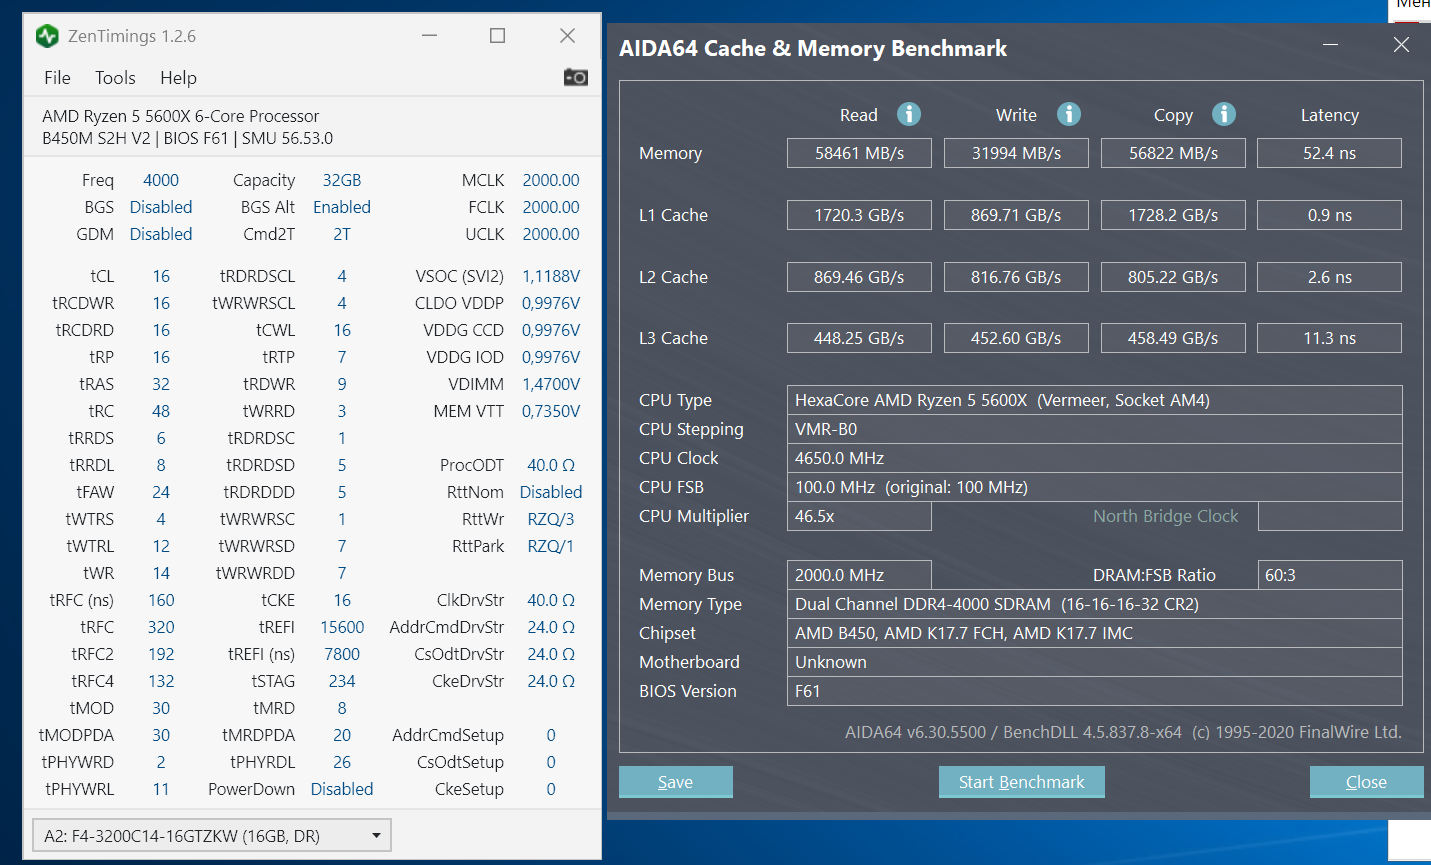This screenshot has width=1431, height=865.
Task: Select the CPU Multiplier value 46.5x
Action: (x=859, y=516)
